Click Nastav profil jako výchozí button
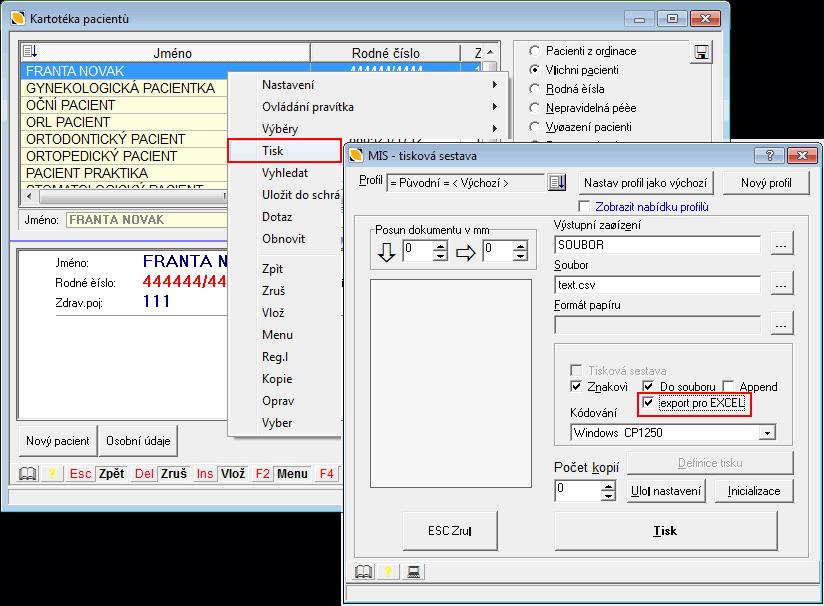Screen dimensions: 824x606 pyautogui.click(x=645, y=183)
